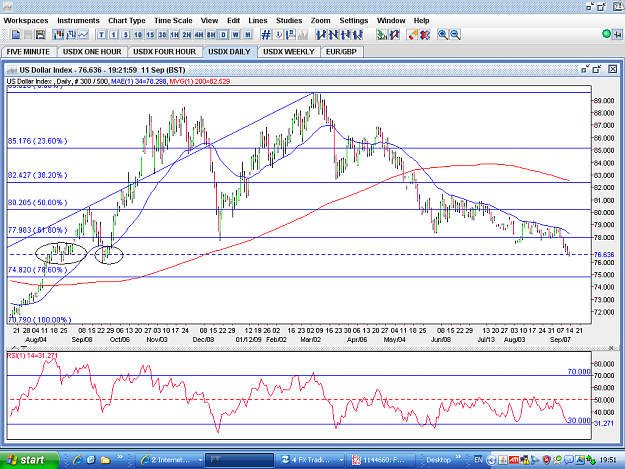Open the Internet Explorer taskbar group
This screenshot has height=469, width=625.
click(170, 460)
